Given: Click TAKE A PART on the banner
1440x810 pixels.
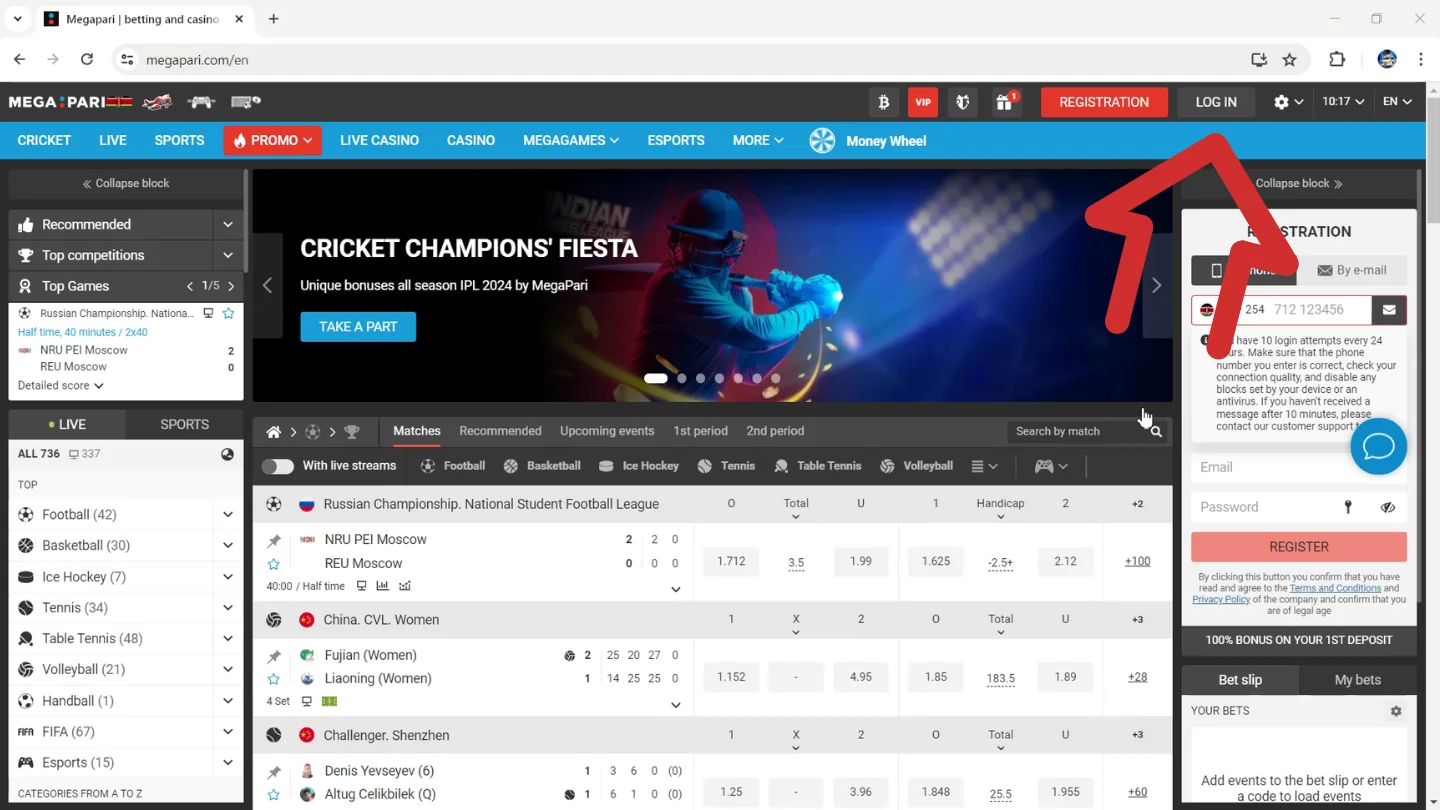Looking at the screenshot, I should coord(358,327).
